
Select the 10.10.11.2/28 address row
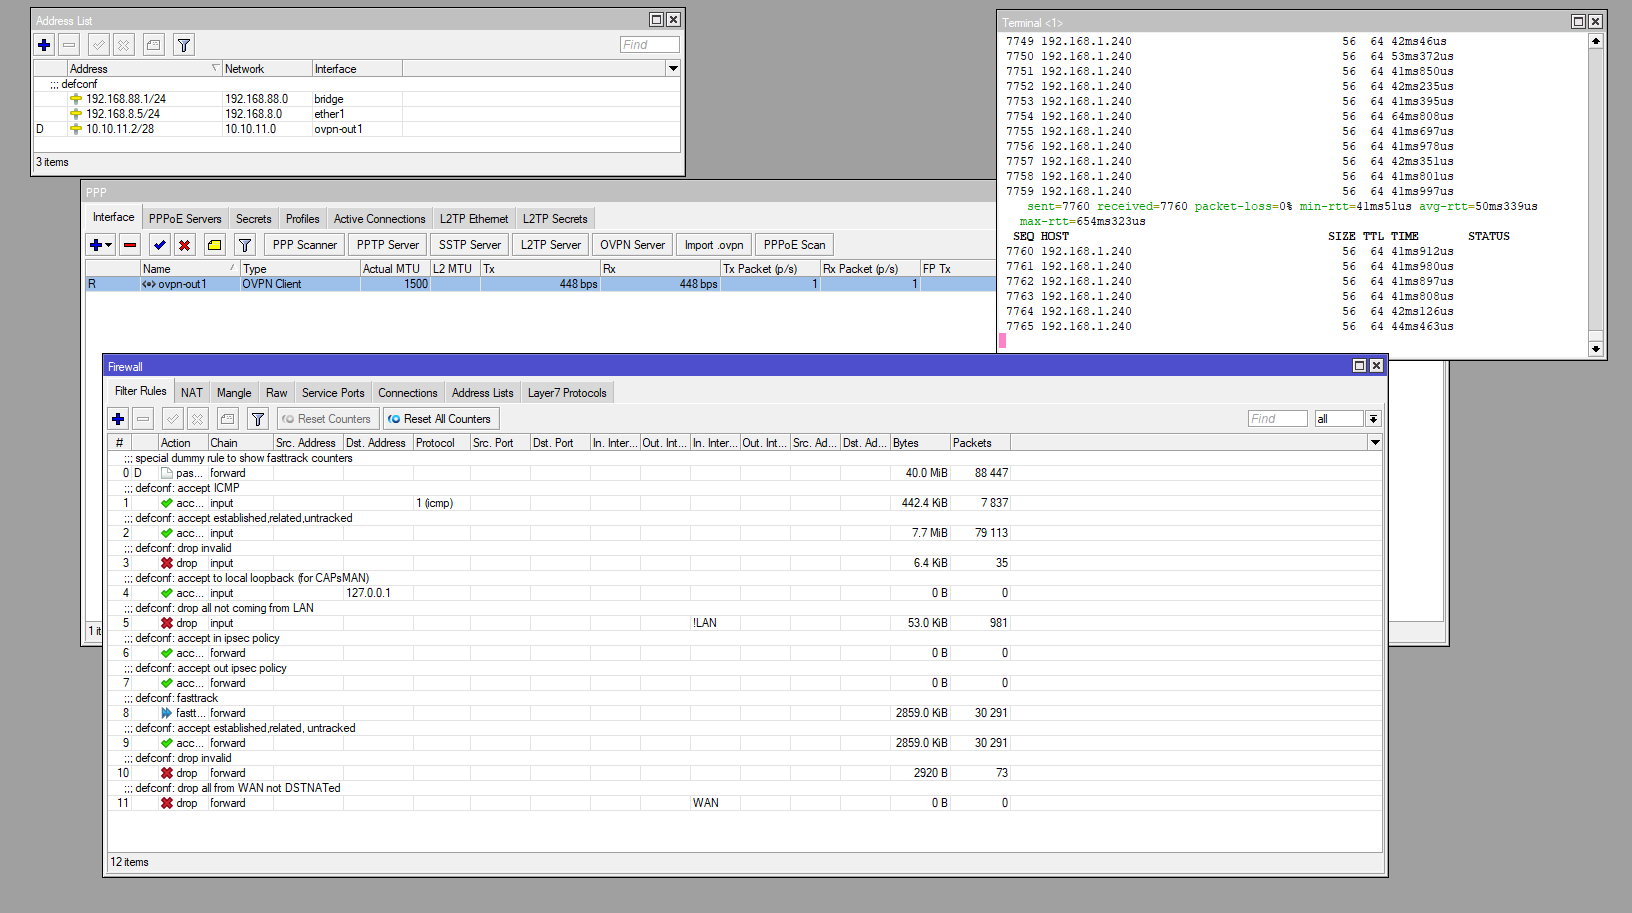click(358, 129)
